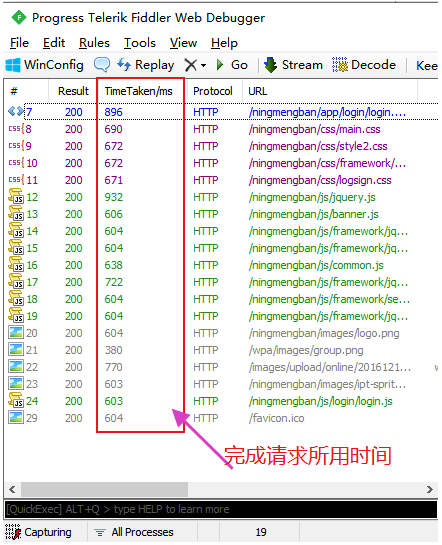Open the Rules menu
This screenshot has height=545, width=442.
pyautogui.click(x=94, y=43)
